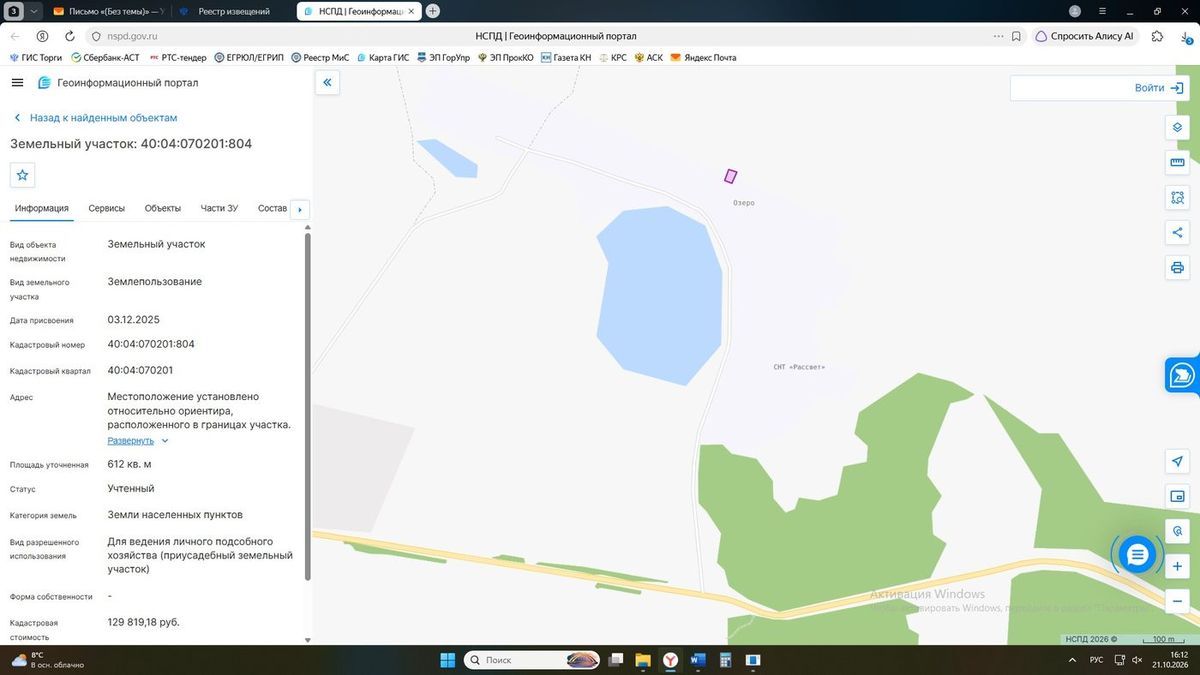1200x675 pixels.
Task: Open the portal hamburger menu
Action: click(x=17, y=83)
